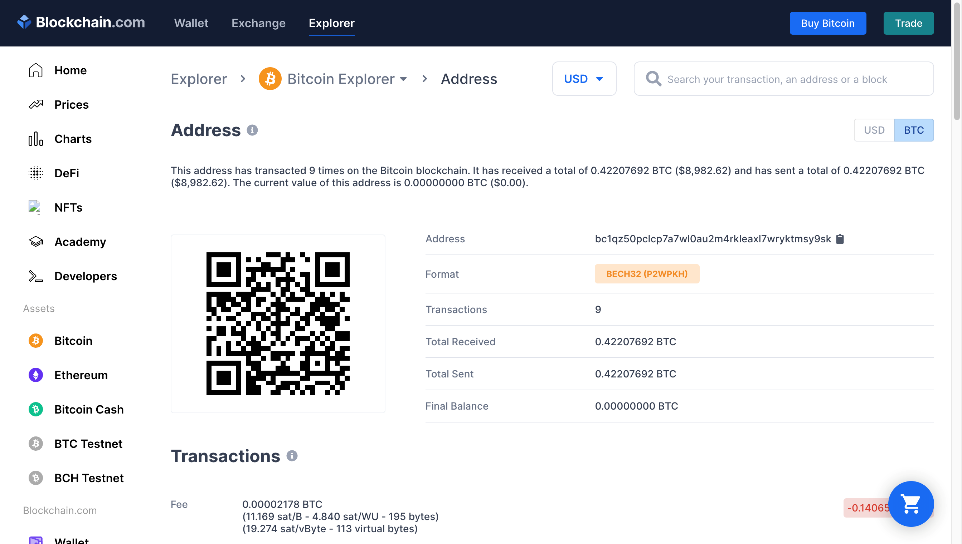Viewport: 962px width, 544px height.
Task: Click the info icon next to Transactions heading
Action: (292, 456)
